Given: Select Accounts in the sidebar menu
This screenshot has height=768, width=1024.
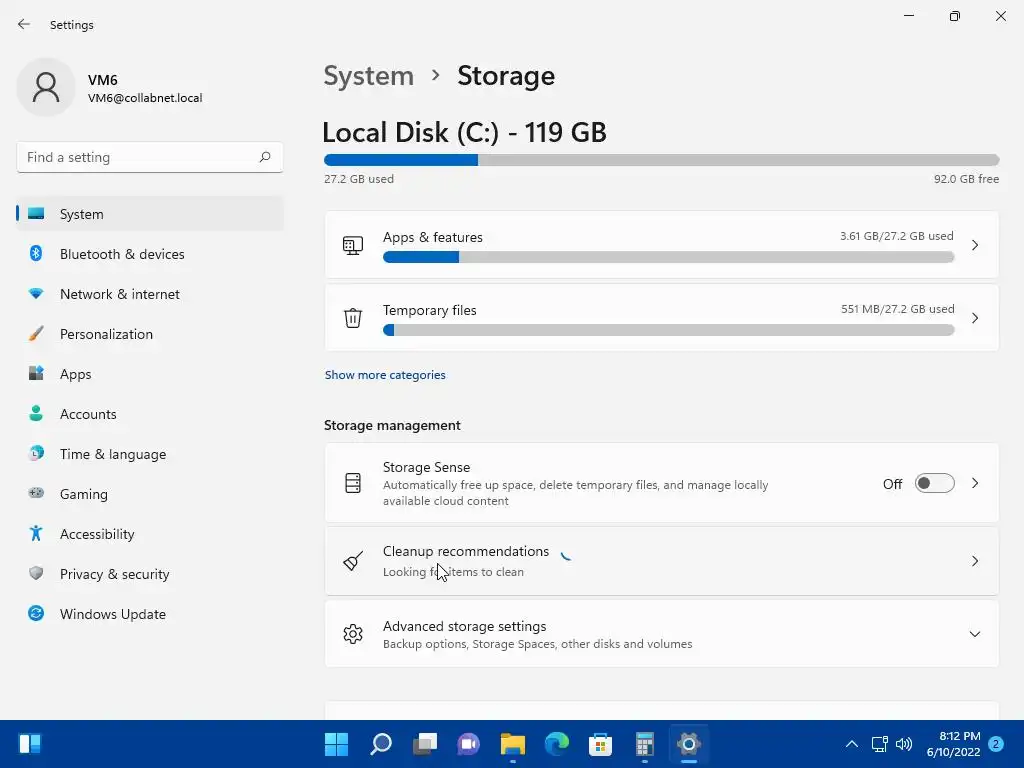Looking at the screenshot, I should click(88, 414).
